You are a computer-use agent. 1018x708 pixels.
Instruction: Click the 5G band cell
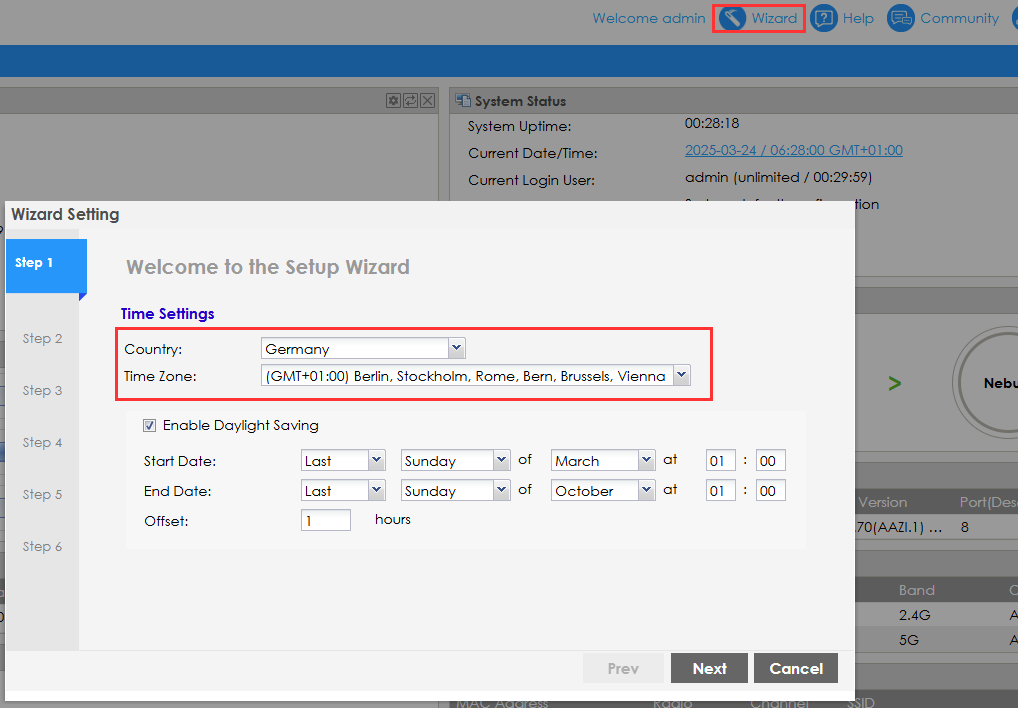click(x=909, y=640)
